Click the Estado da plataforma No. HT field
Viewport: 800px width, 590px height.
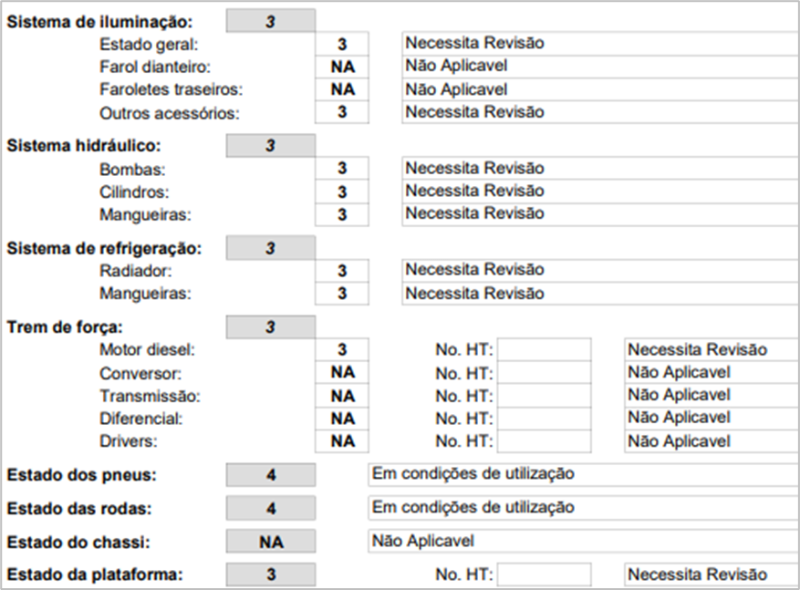coord(544,575)
